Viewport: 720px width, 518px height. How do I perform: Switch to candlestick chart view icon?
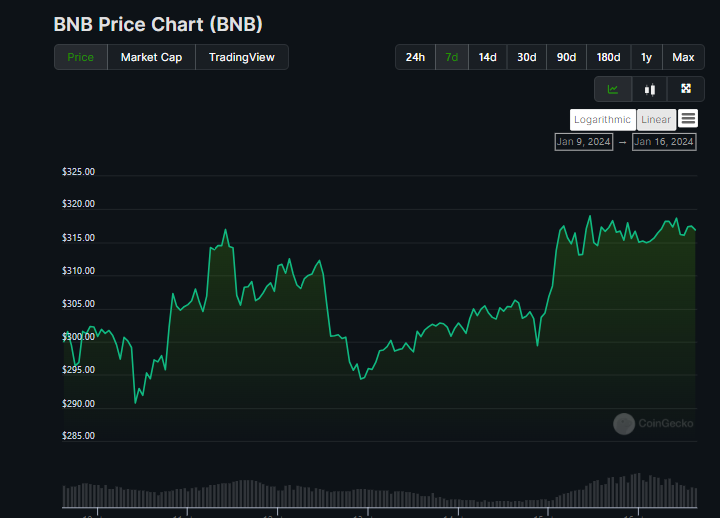(x=649, y=89)
